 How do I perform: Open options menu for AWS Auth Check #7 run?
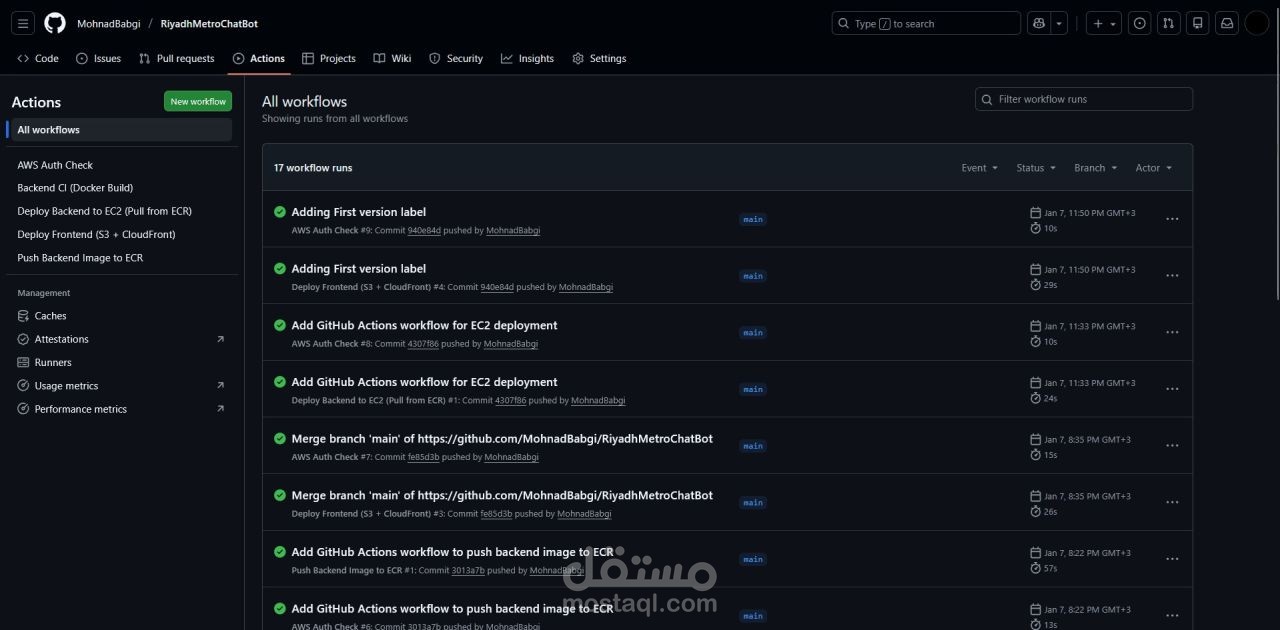[1172, 446]
